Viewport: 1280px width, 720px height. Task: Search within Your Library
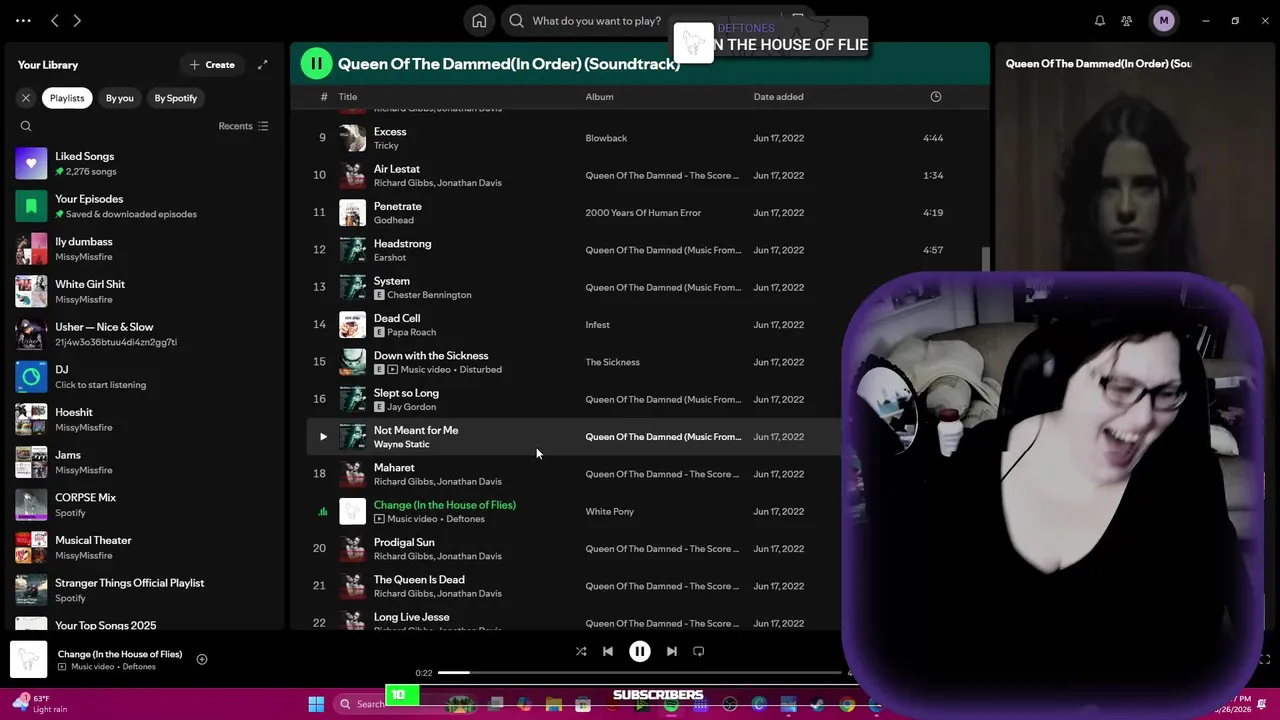point(26,126)
